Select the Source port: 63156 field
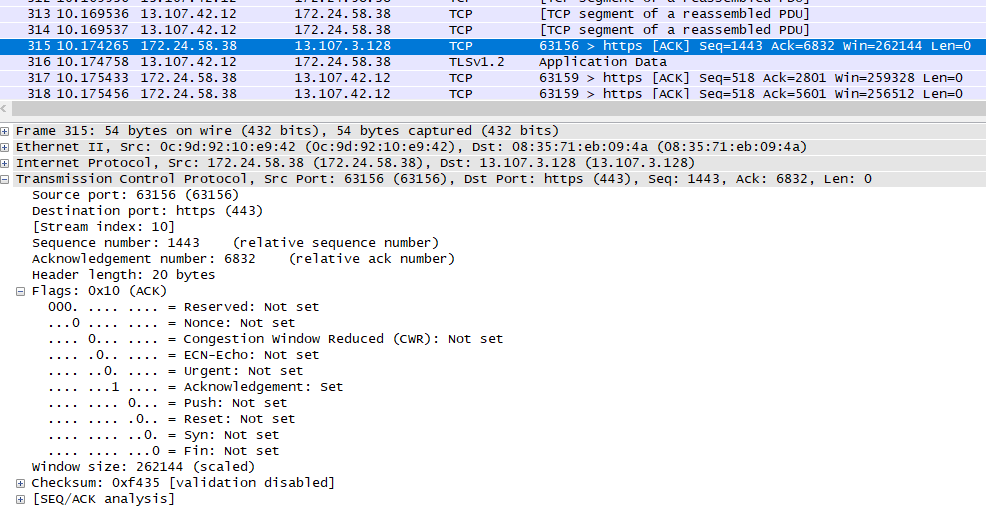 click(x=135, y=195)
